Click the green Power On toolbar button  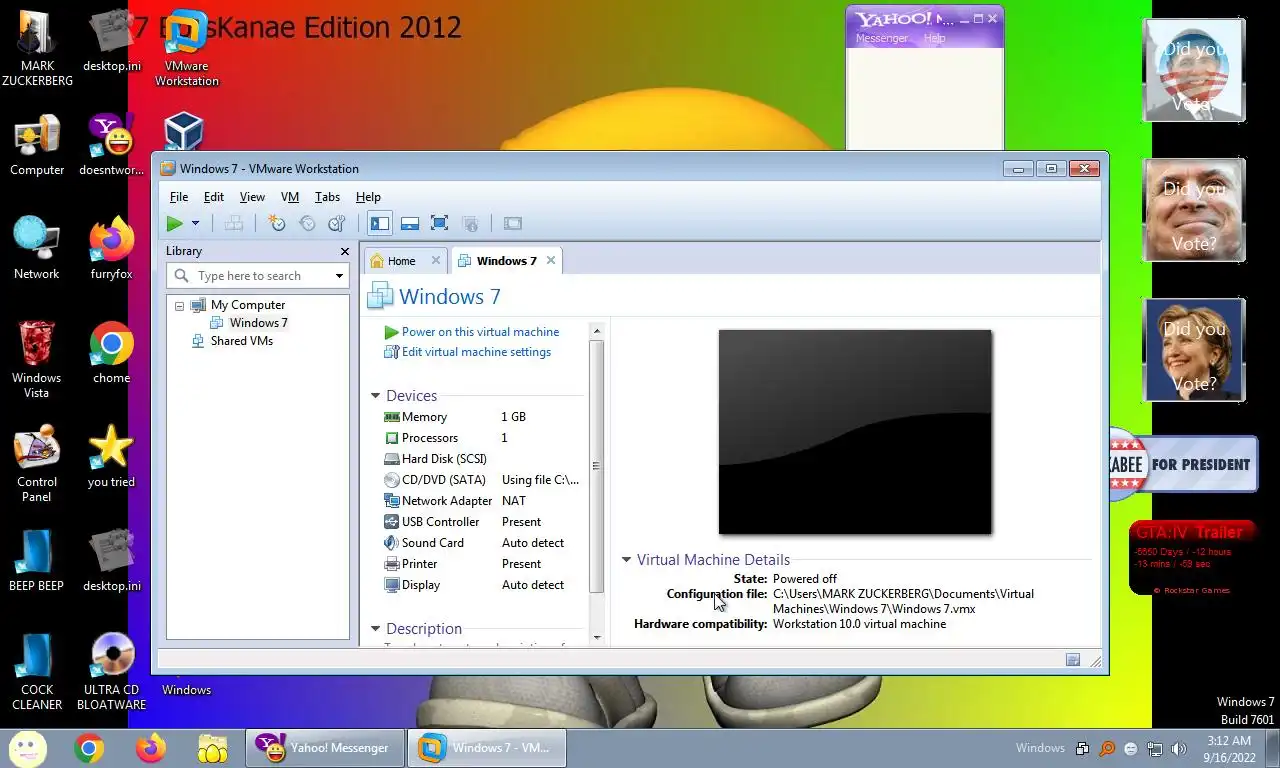pos(175,223)
